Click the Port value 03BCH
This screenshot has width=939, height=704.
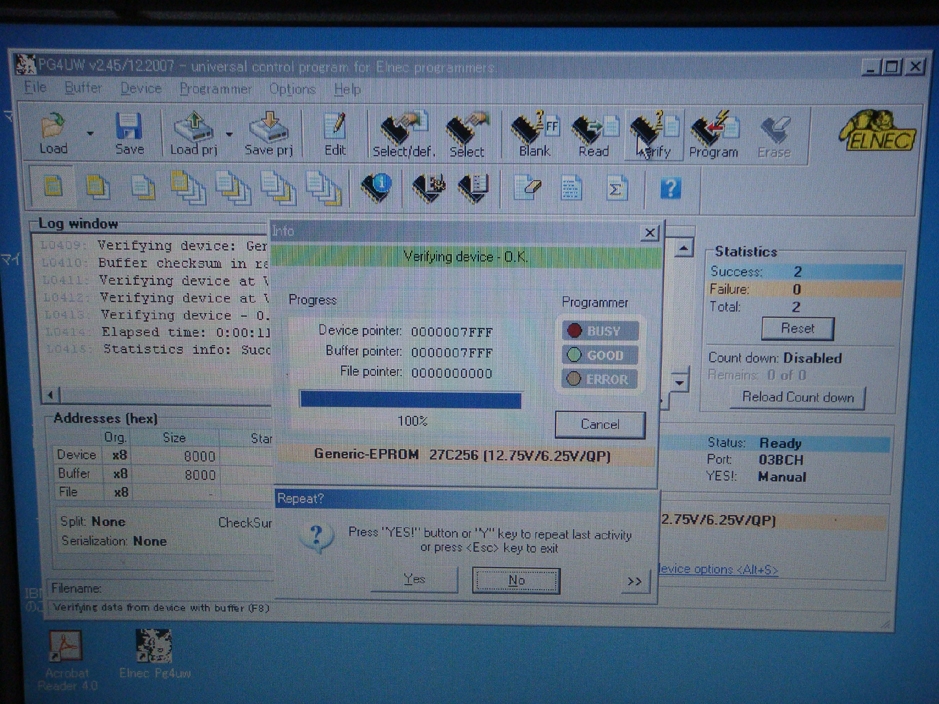(781, 460)
